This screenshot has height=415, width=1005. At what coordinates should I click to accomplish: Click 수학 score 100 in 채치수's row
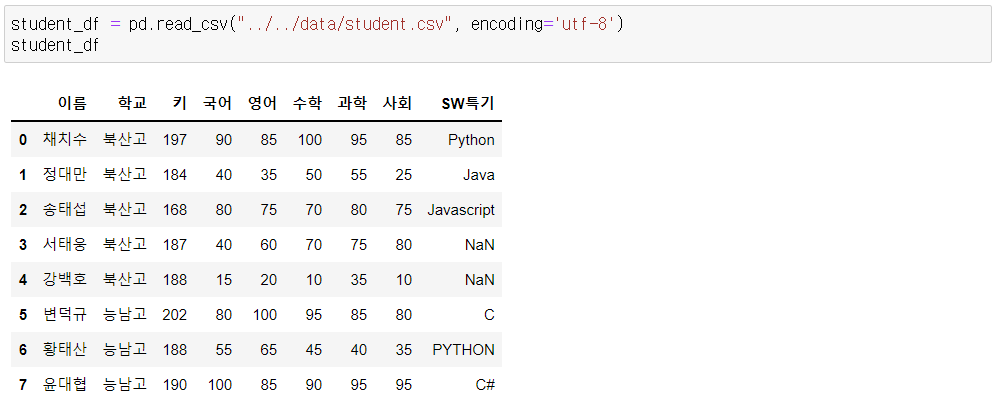[x=310, y=140]
